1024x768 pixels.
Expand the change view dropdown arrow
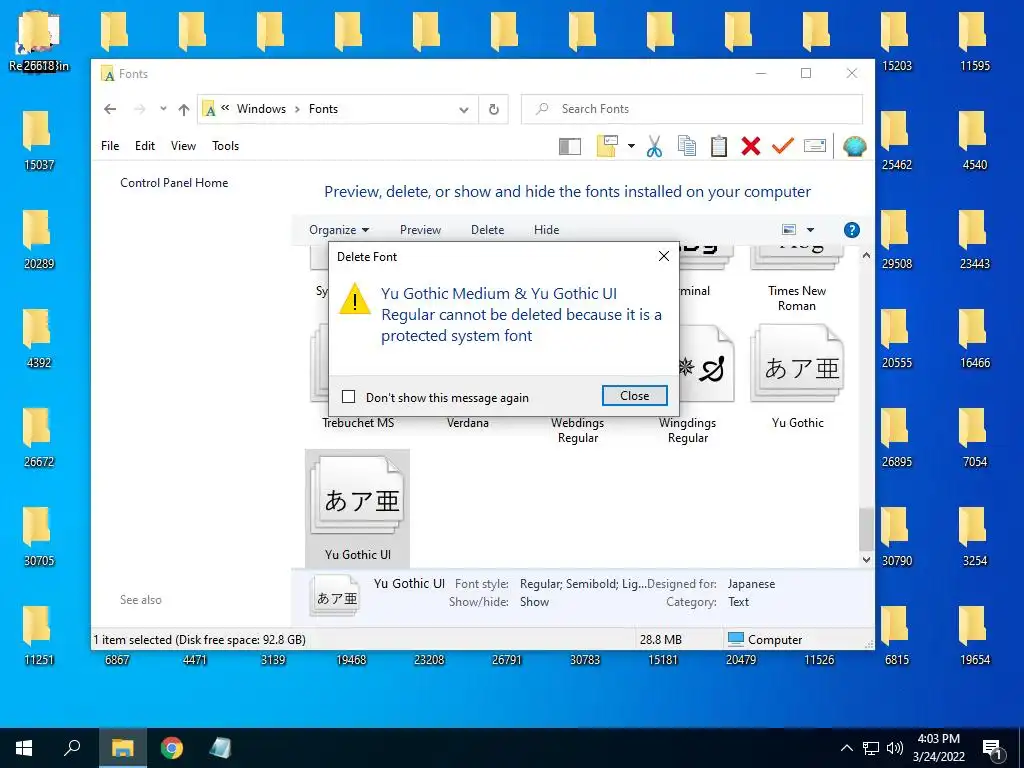coord(810,230)
